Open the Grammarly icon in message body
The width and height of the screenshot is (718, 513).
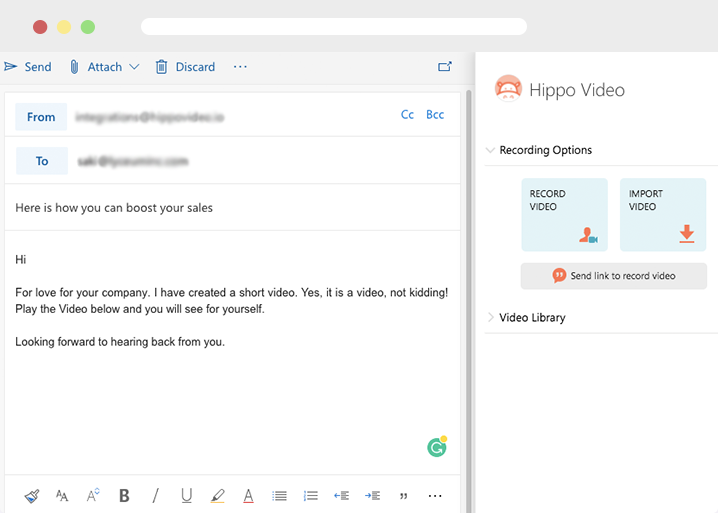coord(437,447)
